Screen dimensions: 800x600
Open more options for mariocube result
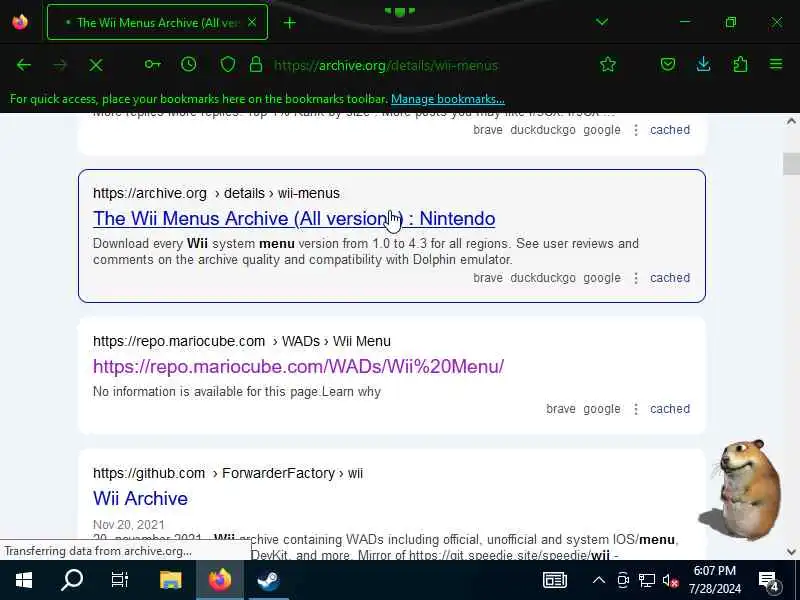636,409
